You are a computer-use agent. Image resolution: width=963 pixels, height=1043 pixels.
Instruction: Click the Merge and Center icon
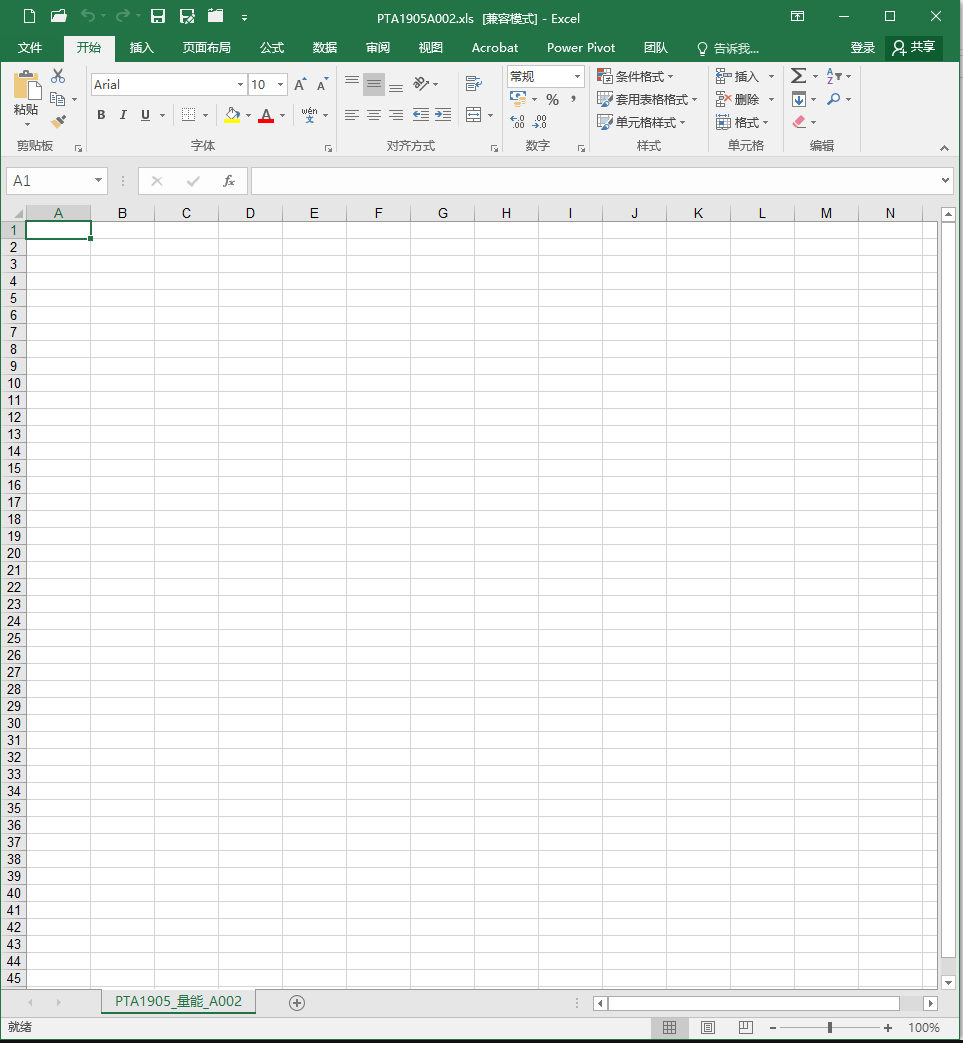point(474,115)
